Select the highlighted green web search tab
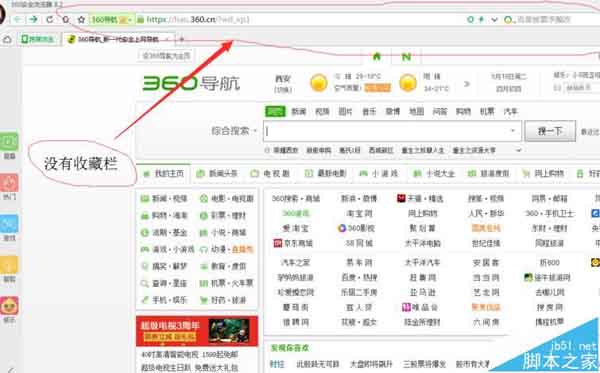Image resolution: width=600 pixels, height=373 pixels. (275, 111)
